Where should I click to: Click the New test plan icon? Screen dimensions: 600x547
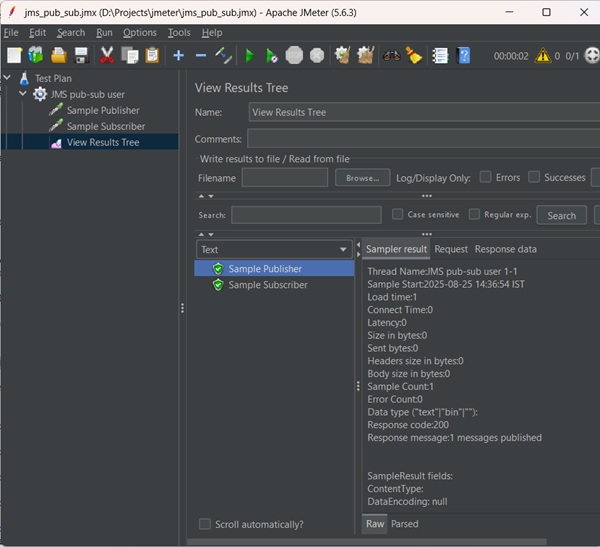pyautogui.click(x=15, y=56)
